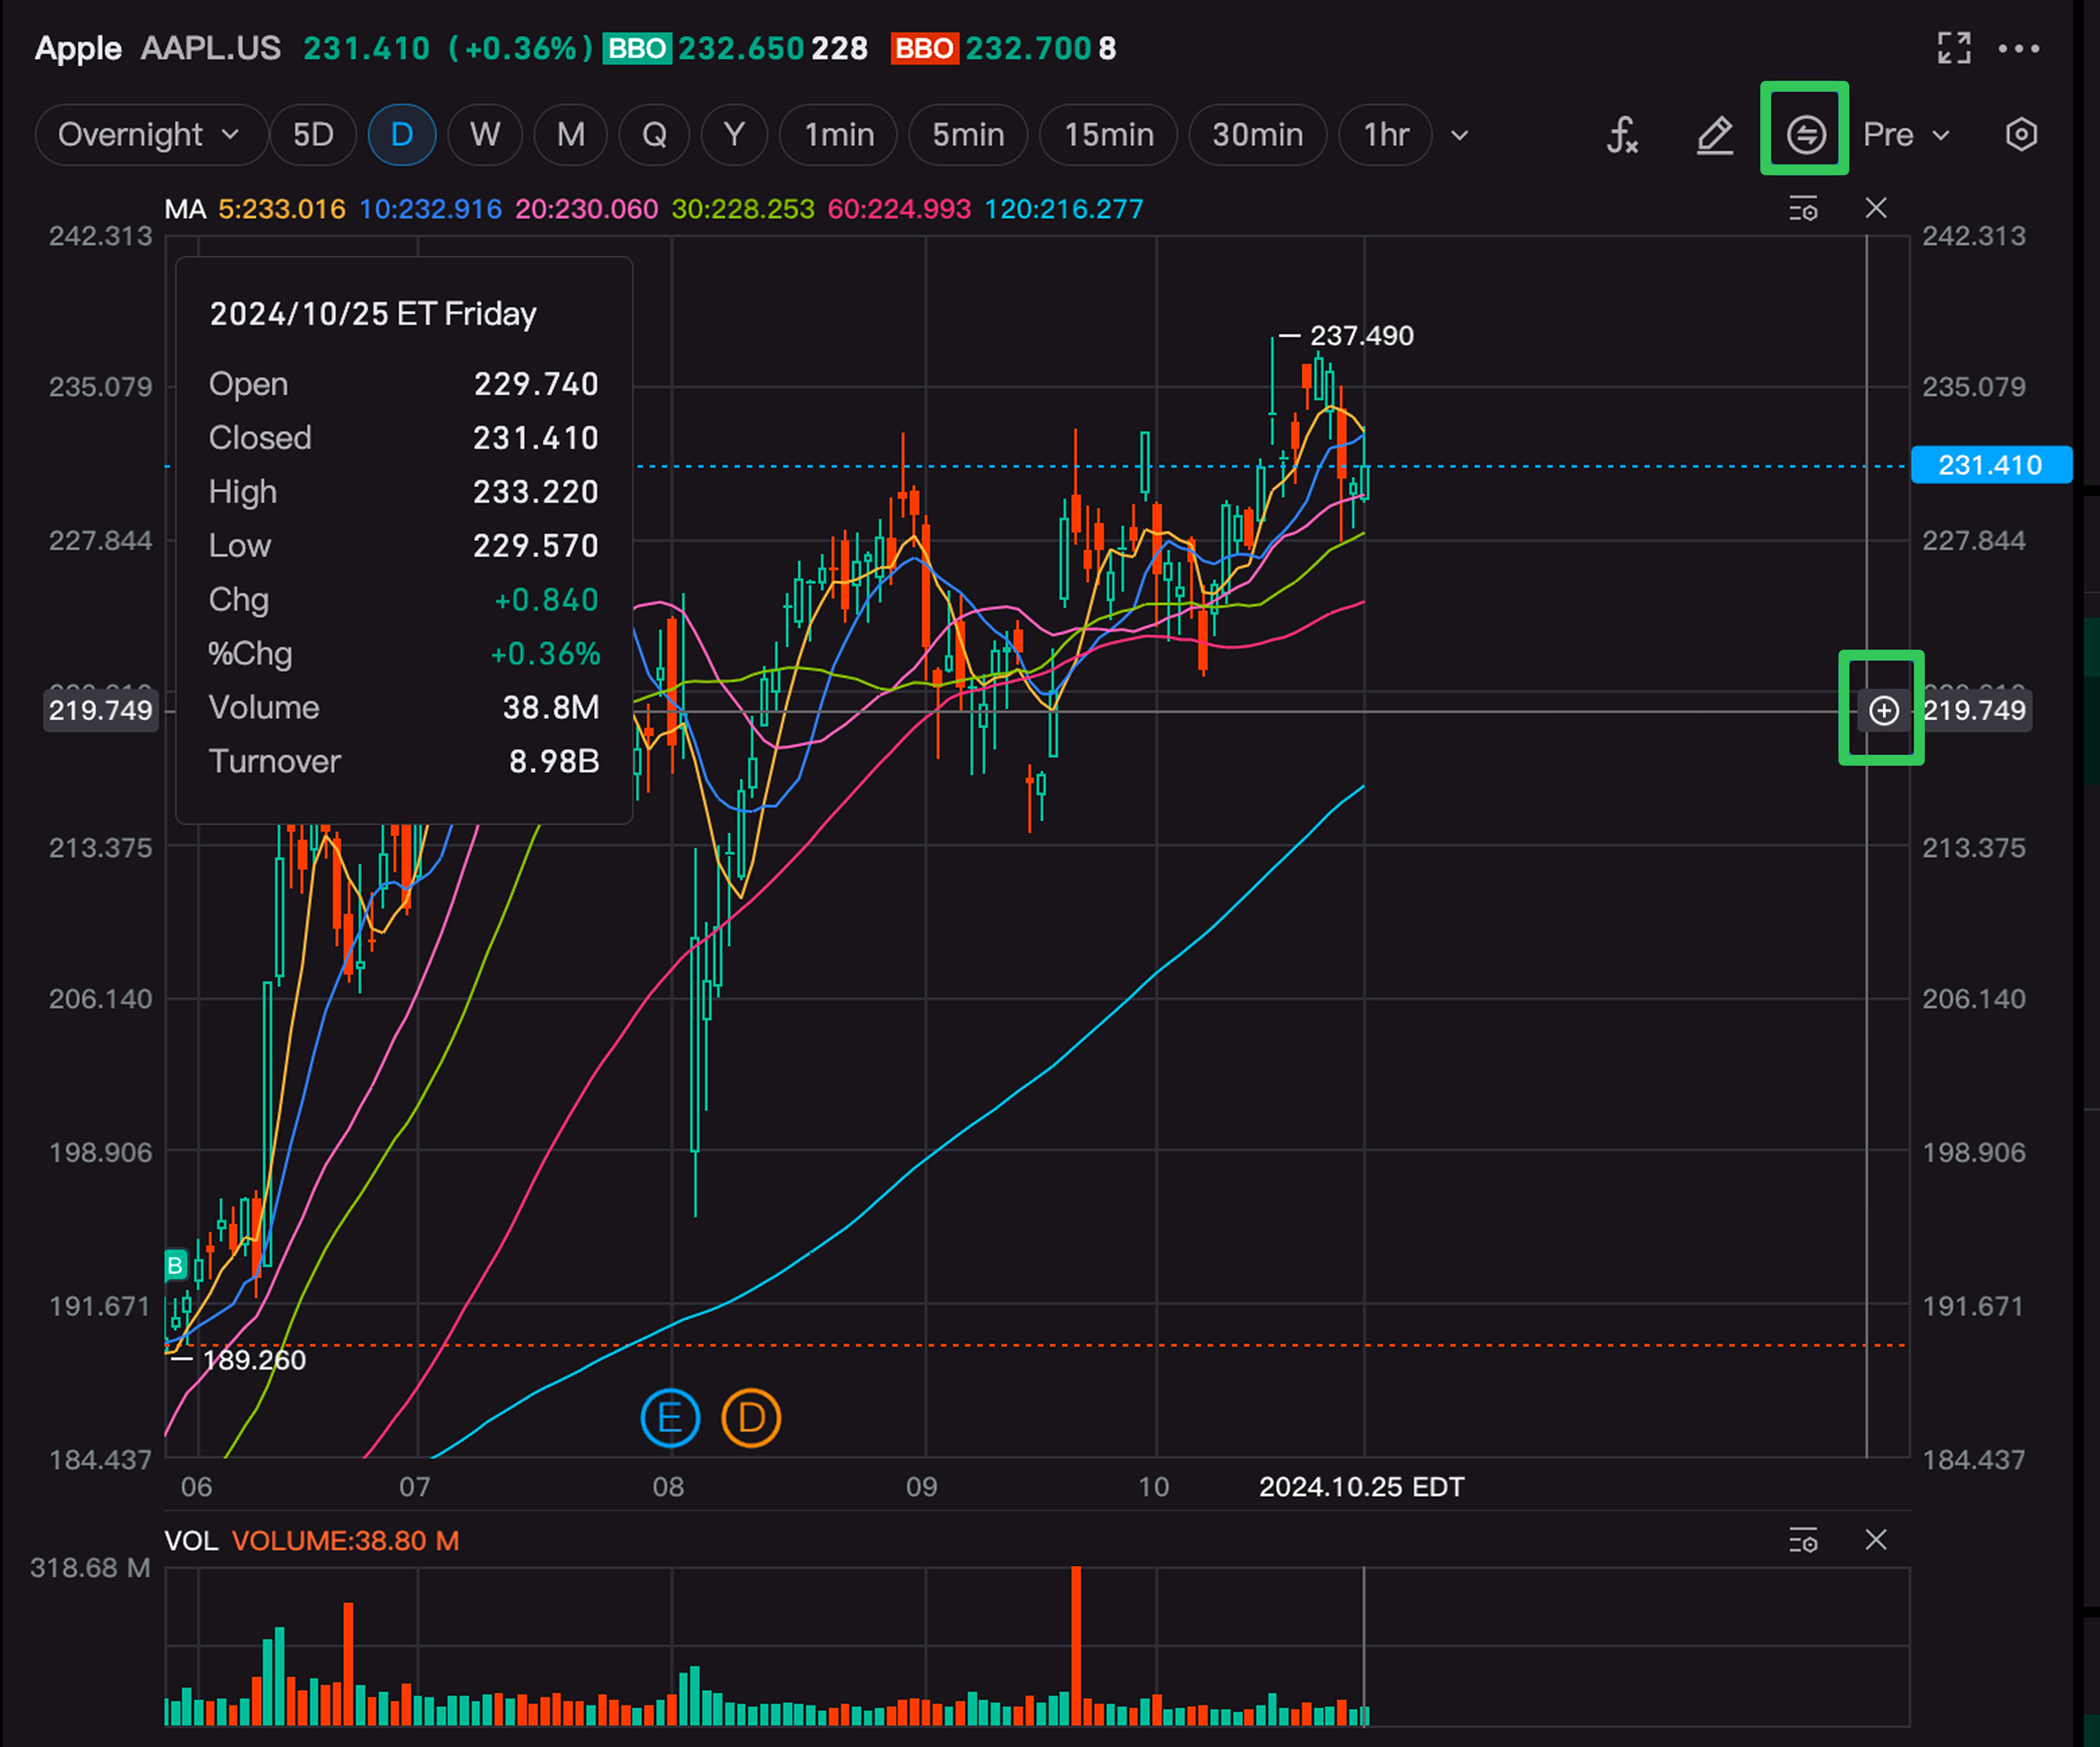Open VOL indicator settings icon

(x=1803, y=1540)
